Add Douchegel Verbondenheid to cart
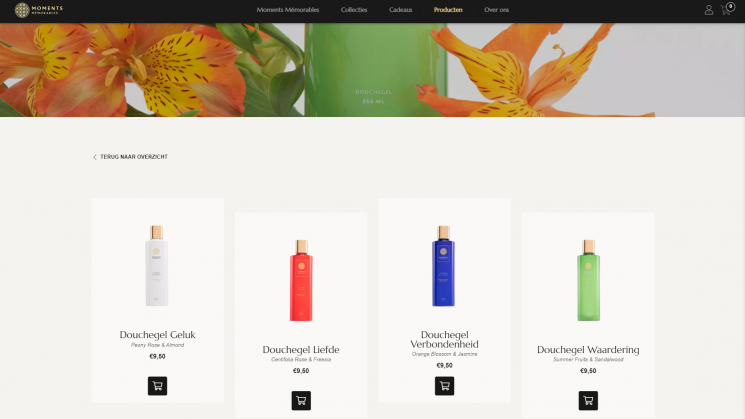The width and height of the screenshot is (745, 419). [444, 386]
